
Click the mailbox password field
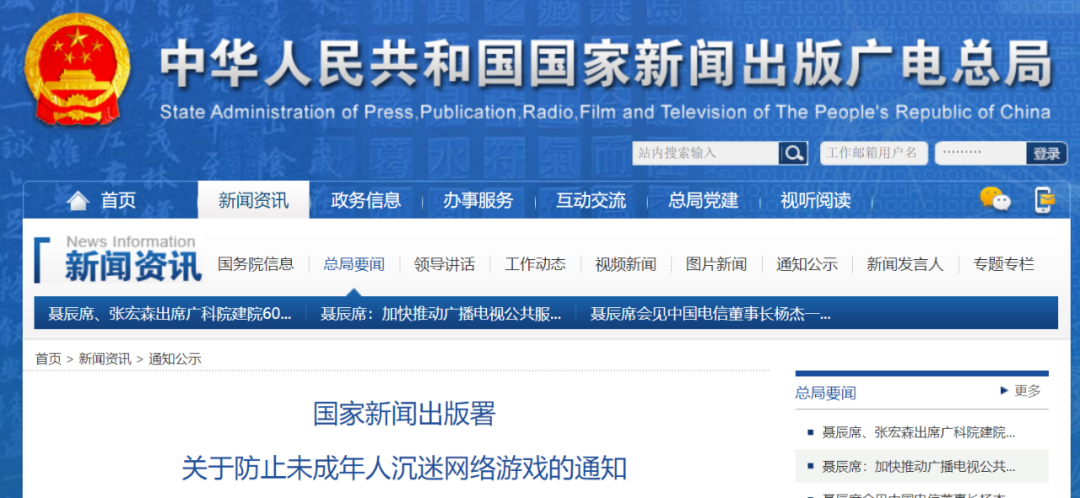(980, 153)
